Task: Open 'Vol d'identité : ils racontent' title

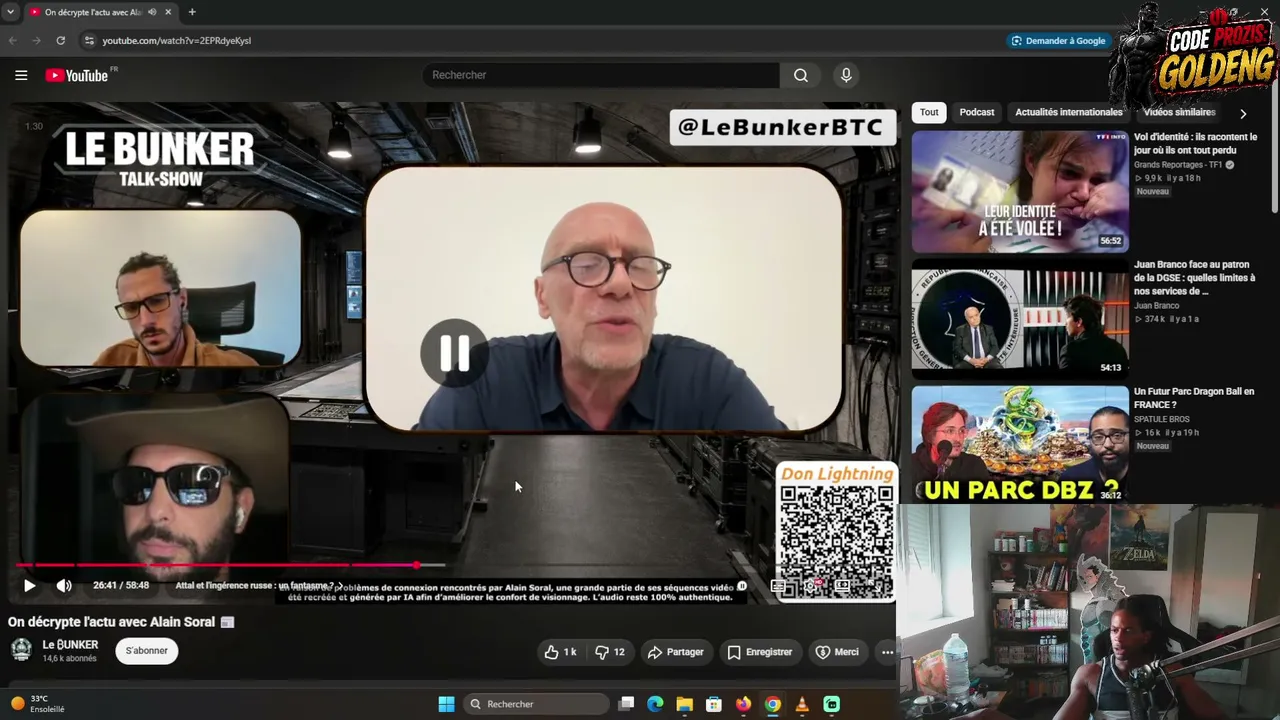Action: point(1195,144)
